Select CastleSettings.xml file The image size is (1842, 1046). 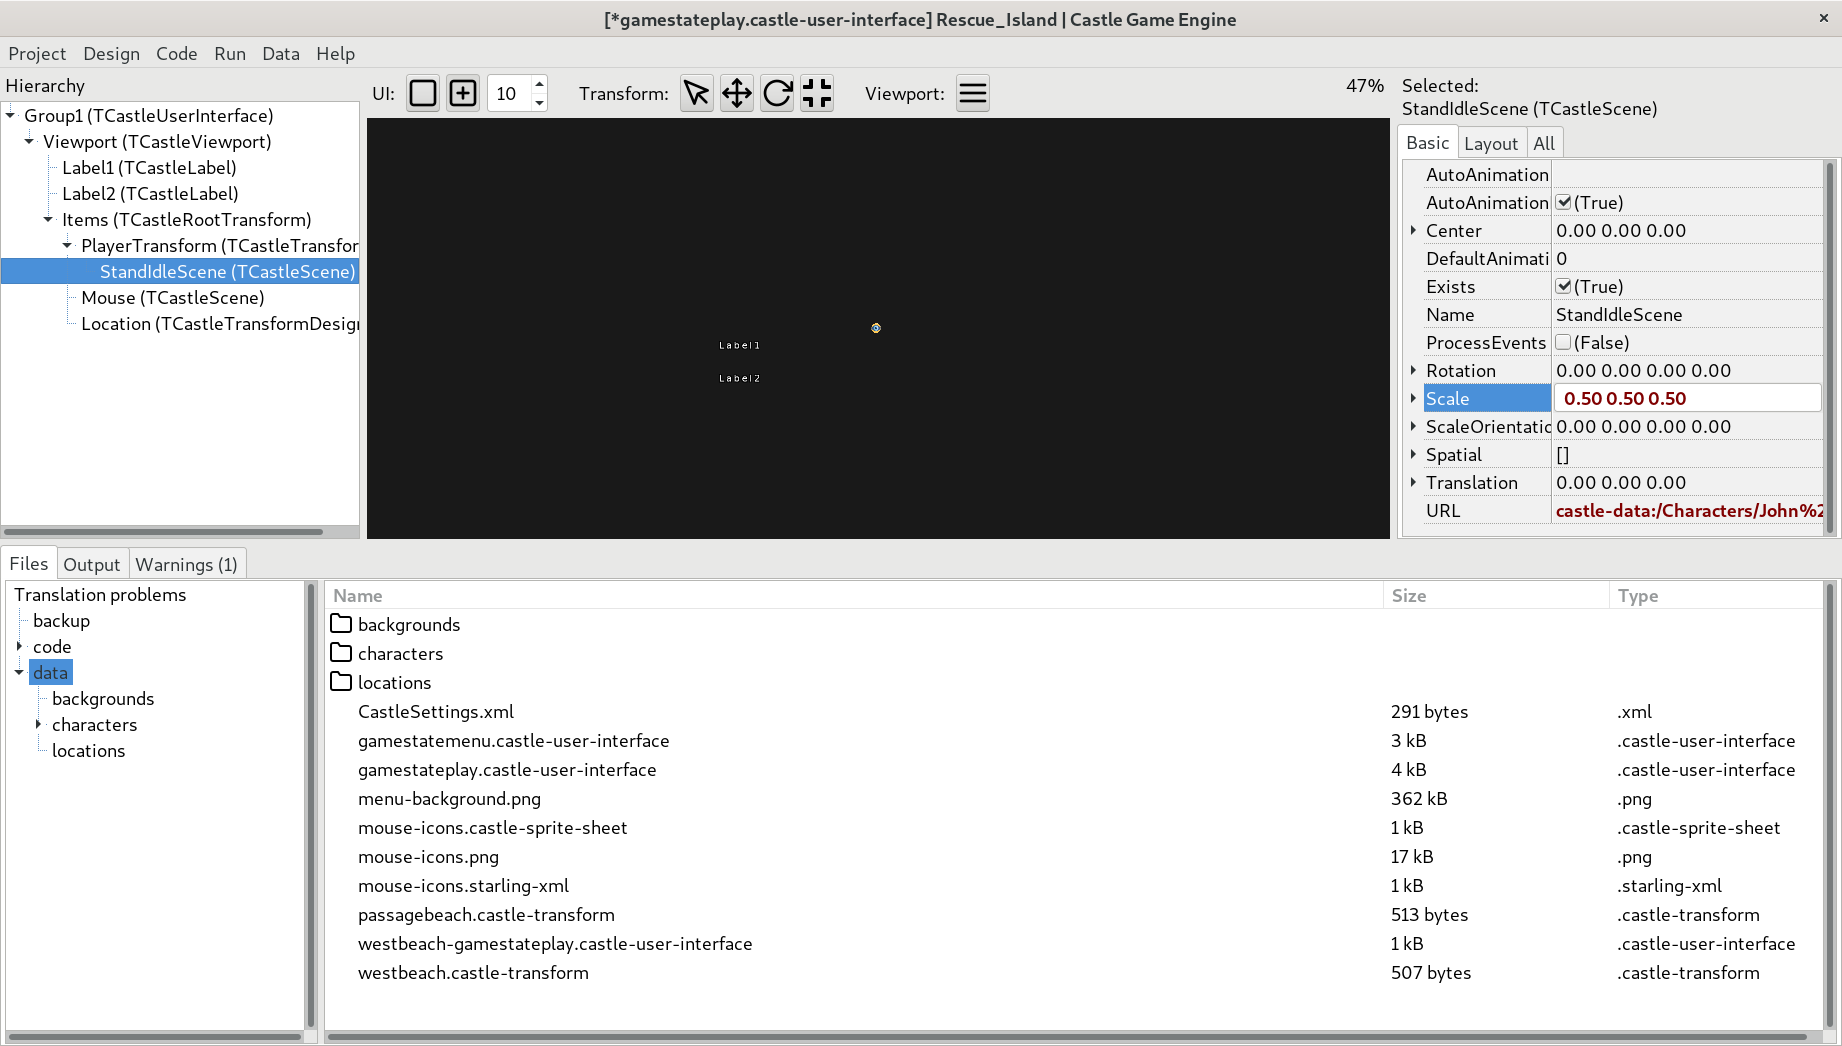436,711
